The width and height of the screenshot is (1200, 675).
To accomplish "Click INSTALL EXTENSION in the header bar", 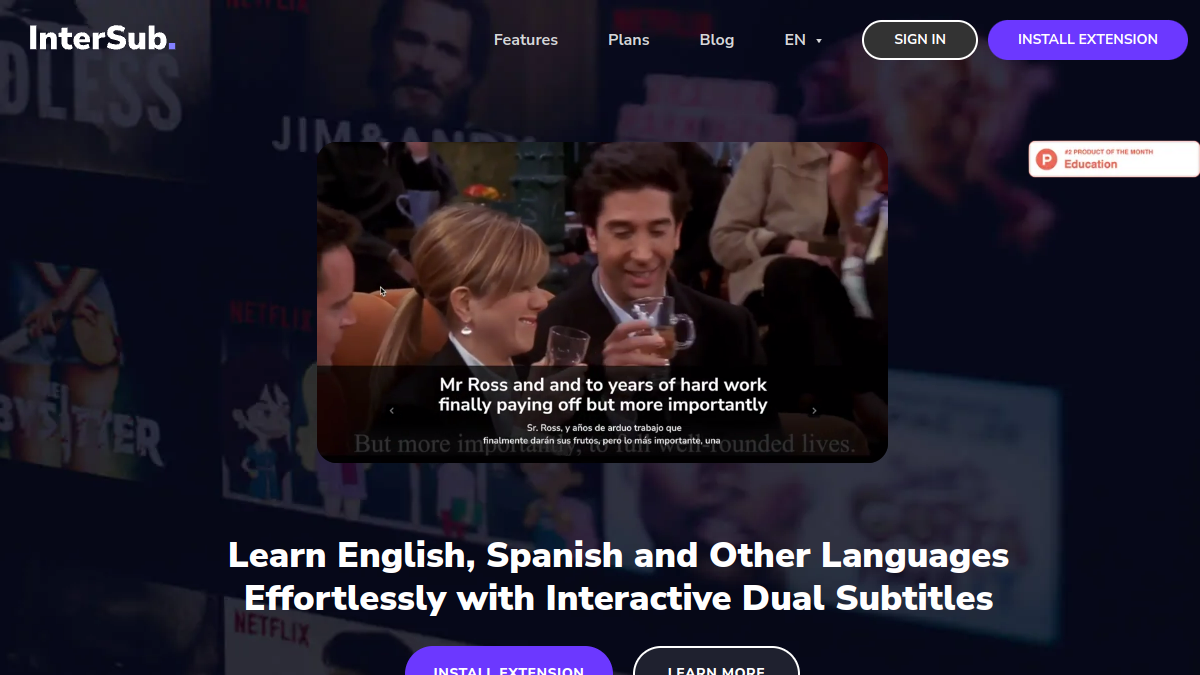I will 1088,40.
